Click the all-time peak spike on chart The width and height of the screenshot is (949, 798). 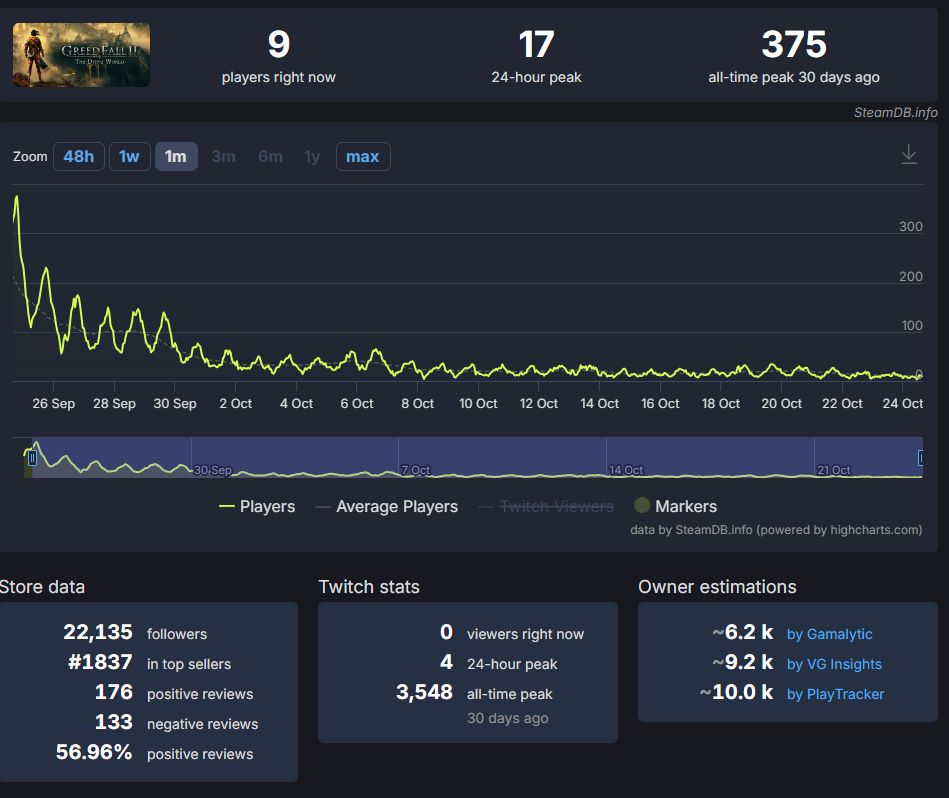click(16, 198)
